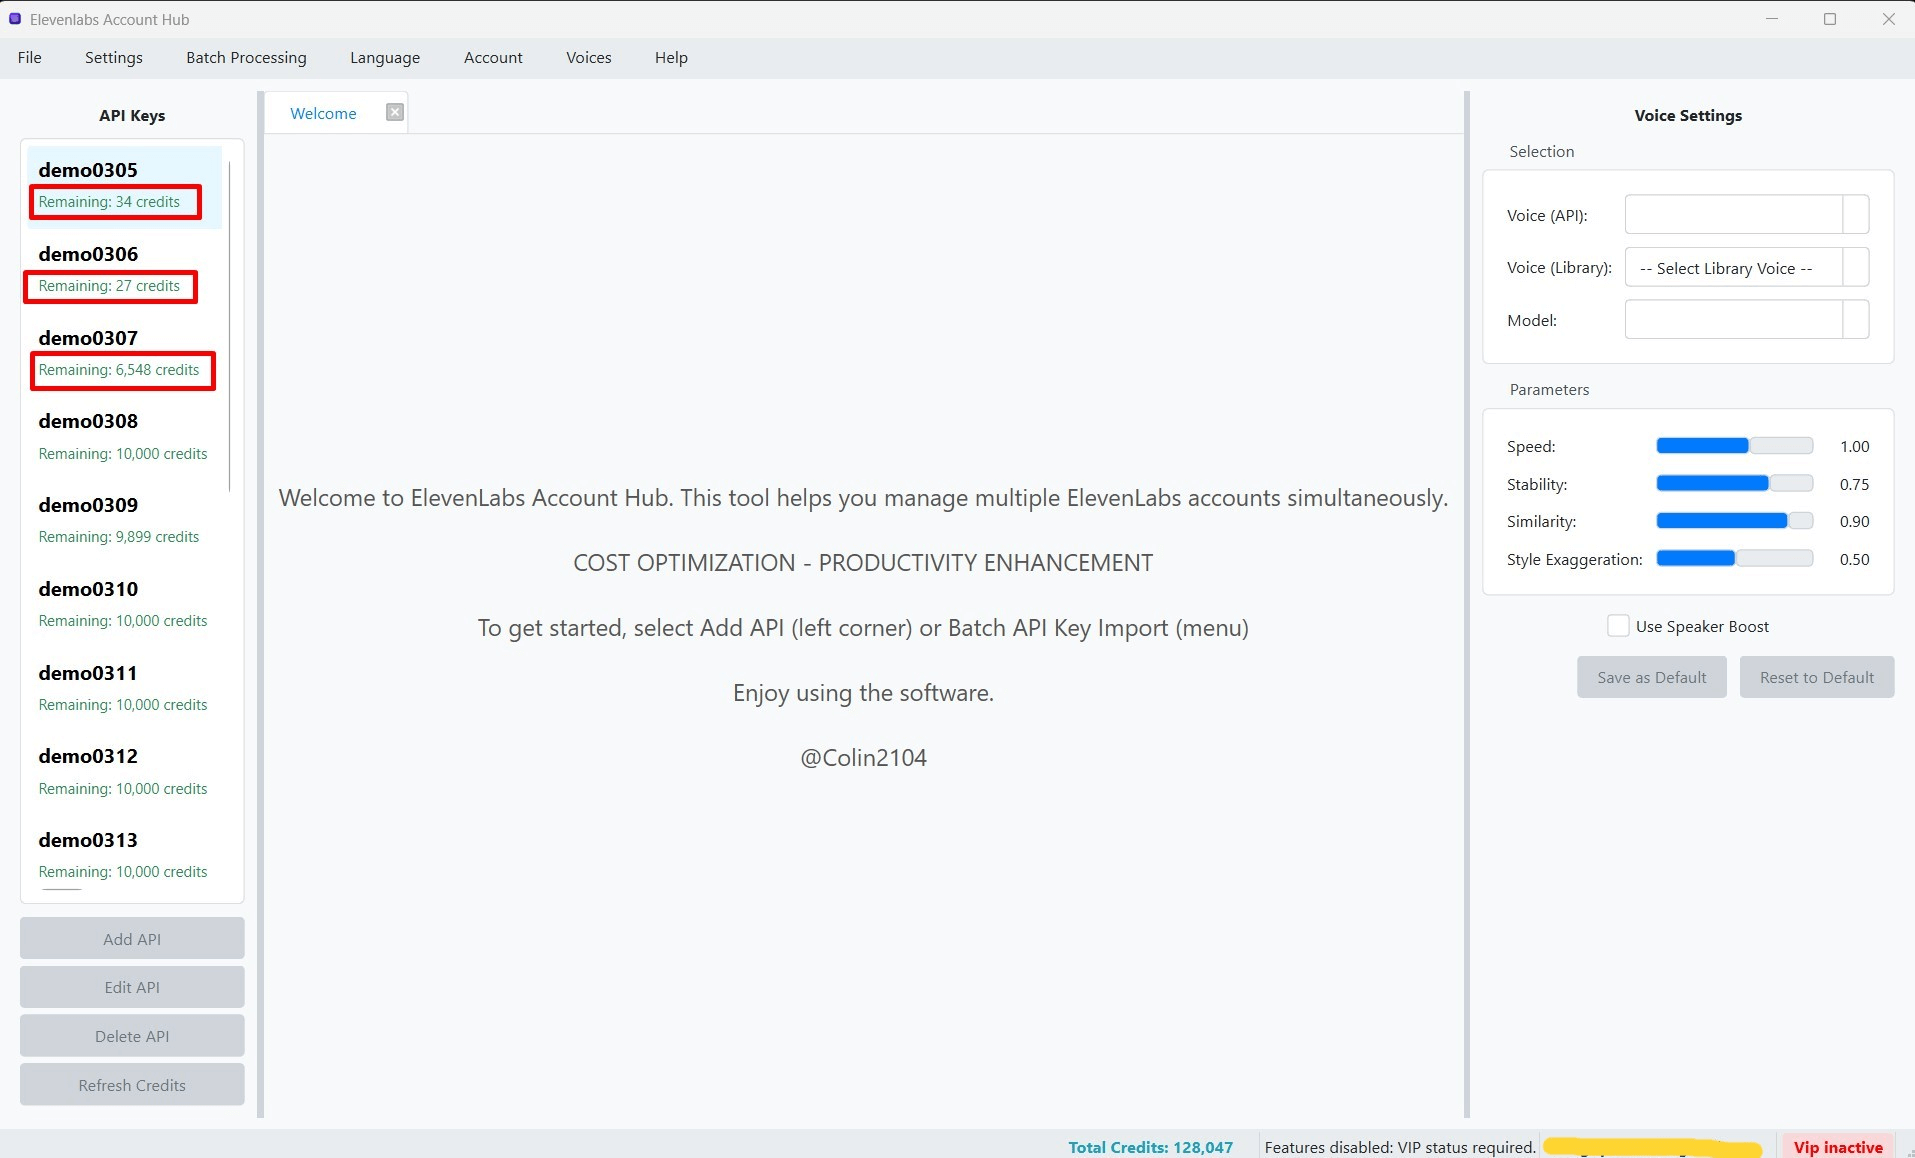
Task: Select the demo0310 API key
Action: pyautogui.click(x=124, y=606)
